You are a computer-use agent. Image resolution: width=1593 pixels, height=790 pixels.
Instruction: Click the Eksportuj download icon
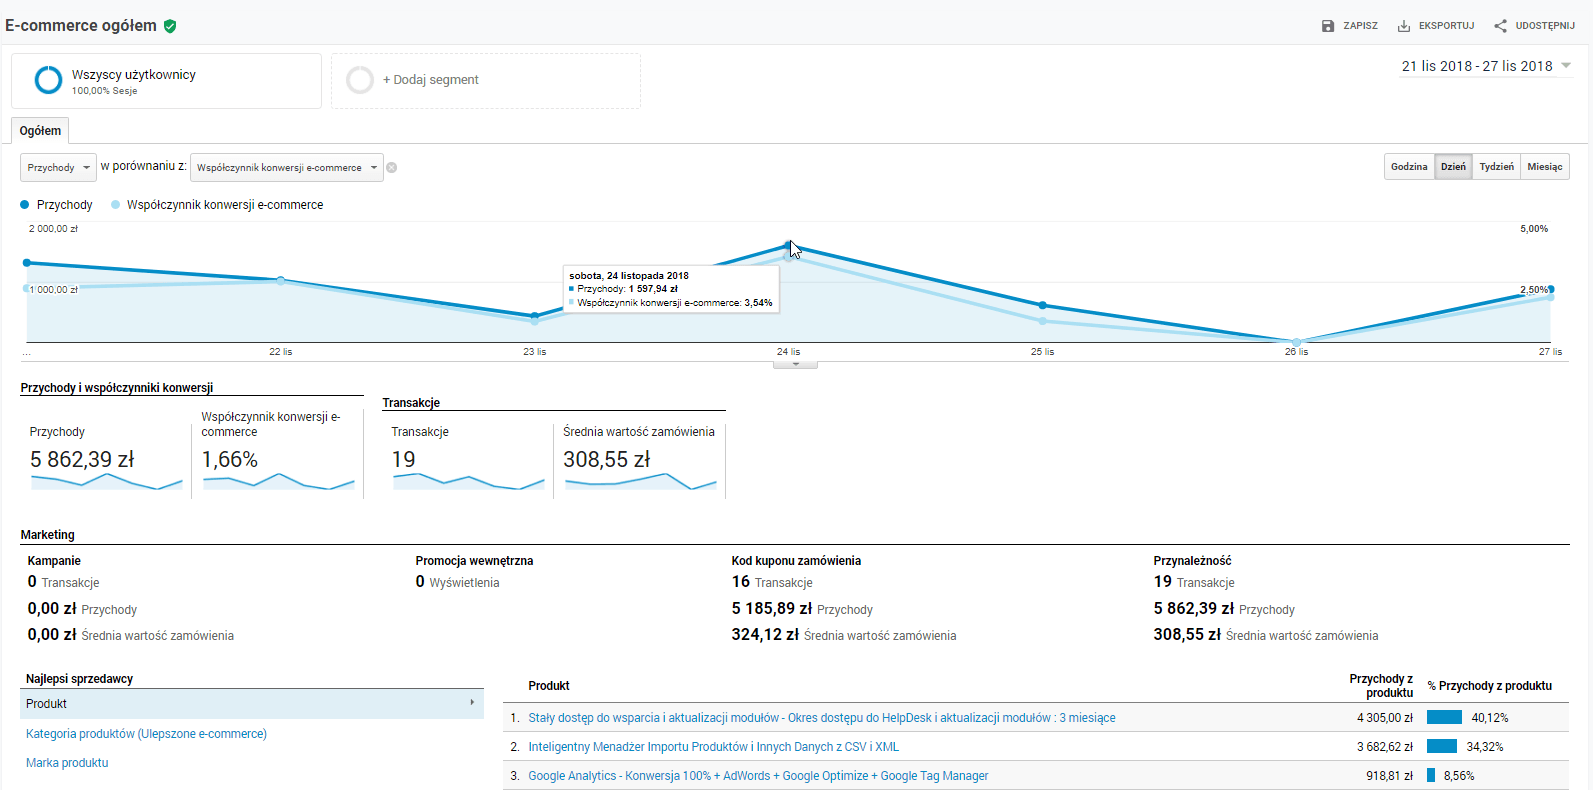1404,26
